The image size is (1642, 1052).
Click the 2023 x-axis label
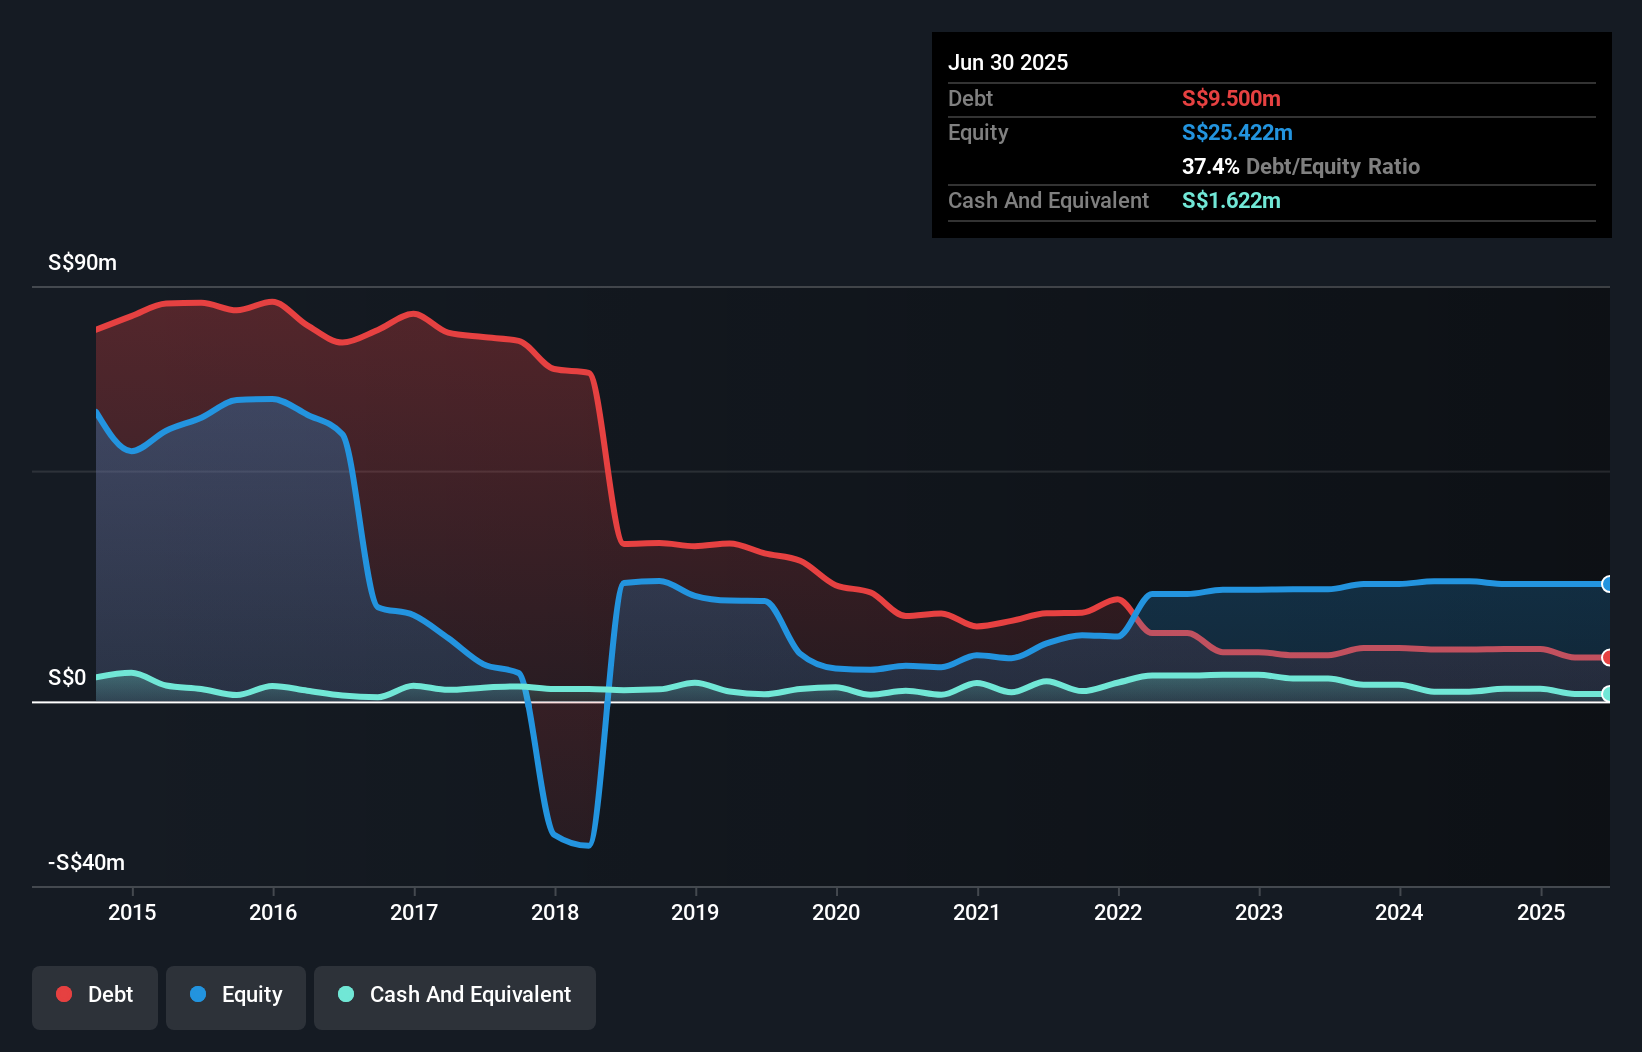pyautogui.click(x=1259, y=912)
